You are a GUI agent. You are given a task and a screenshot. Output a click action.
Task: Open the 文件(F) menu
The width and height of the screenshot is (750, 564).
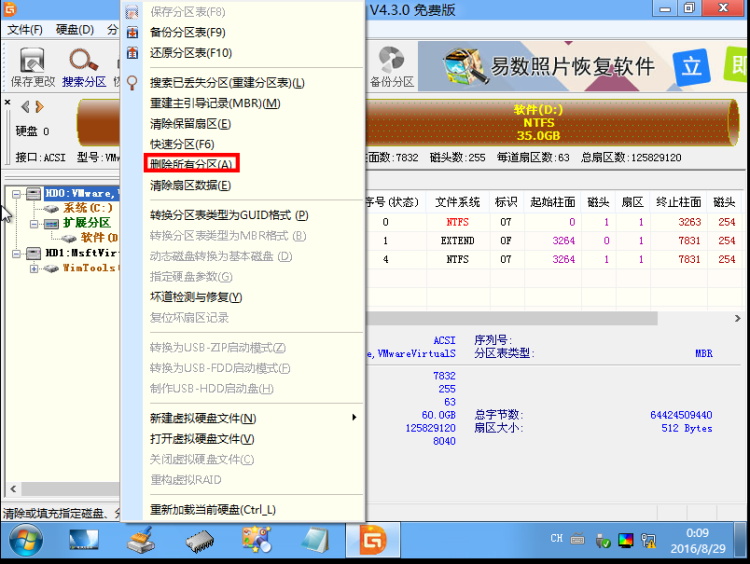[x=25, y=30]
